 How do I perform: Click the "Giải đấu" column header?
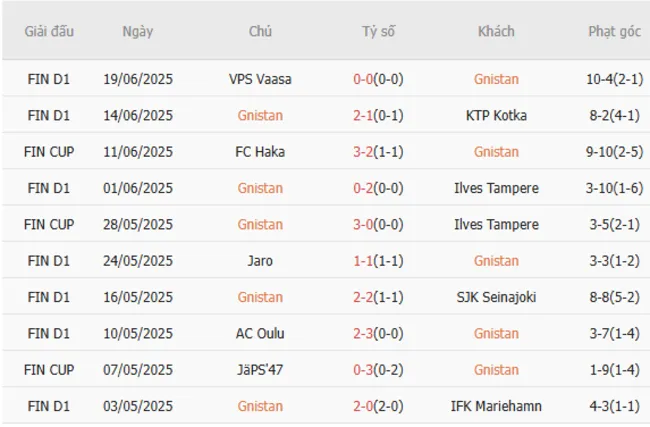pyautogui.click(x=49, y=31)
